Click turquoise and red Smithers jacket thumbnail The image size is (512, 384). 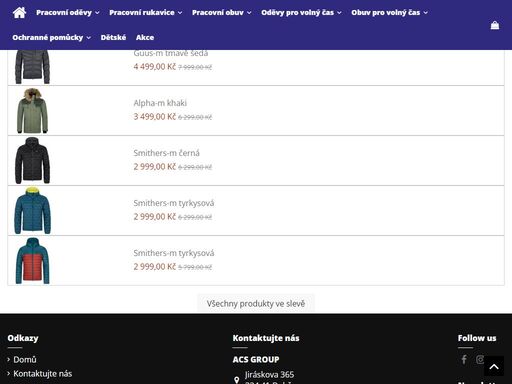(32, 261)
